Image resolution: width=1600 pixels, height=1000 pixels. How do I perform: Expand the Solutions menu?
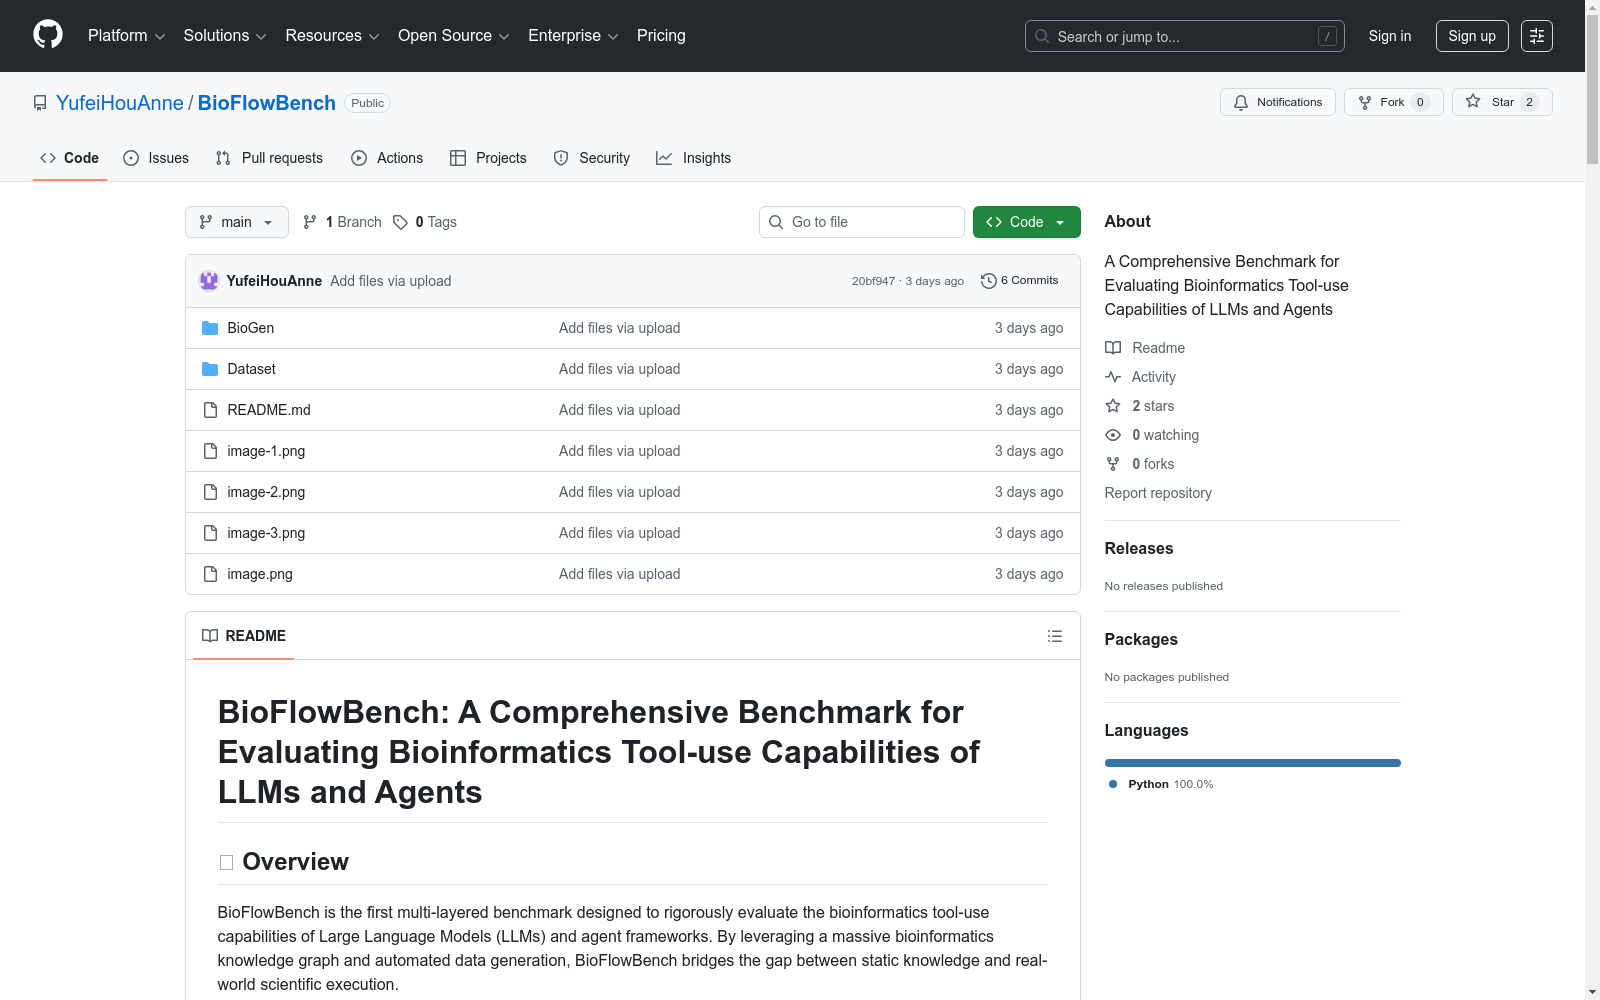coord(225,36)
